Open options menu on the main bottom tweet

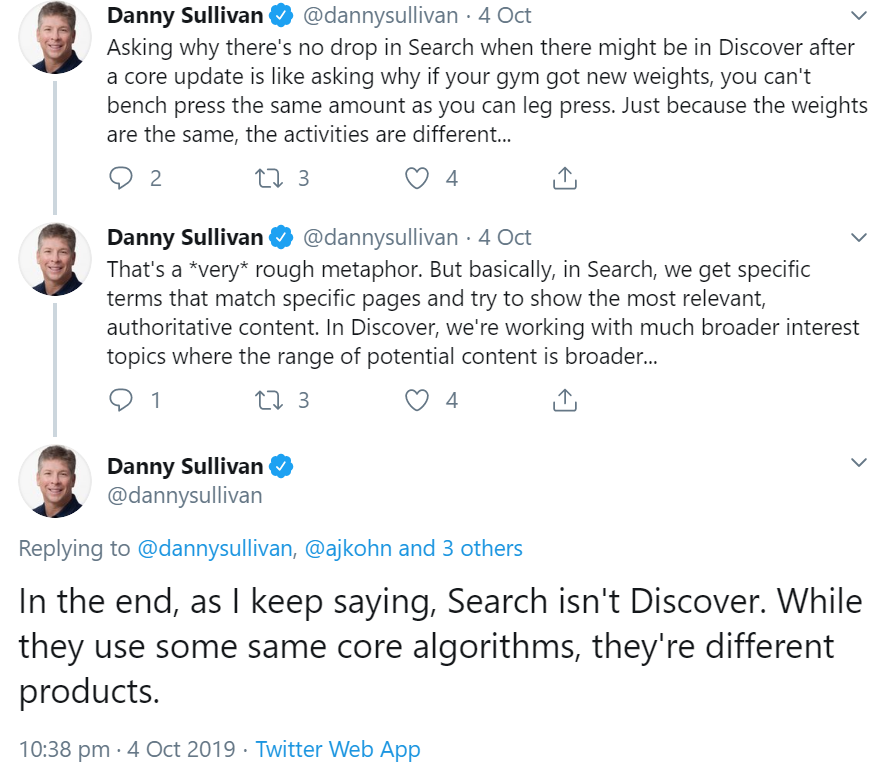pos(858,462)
